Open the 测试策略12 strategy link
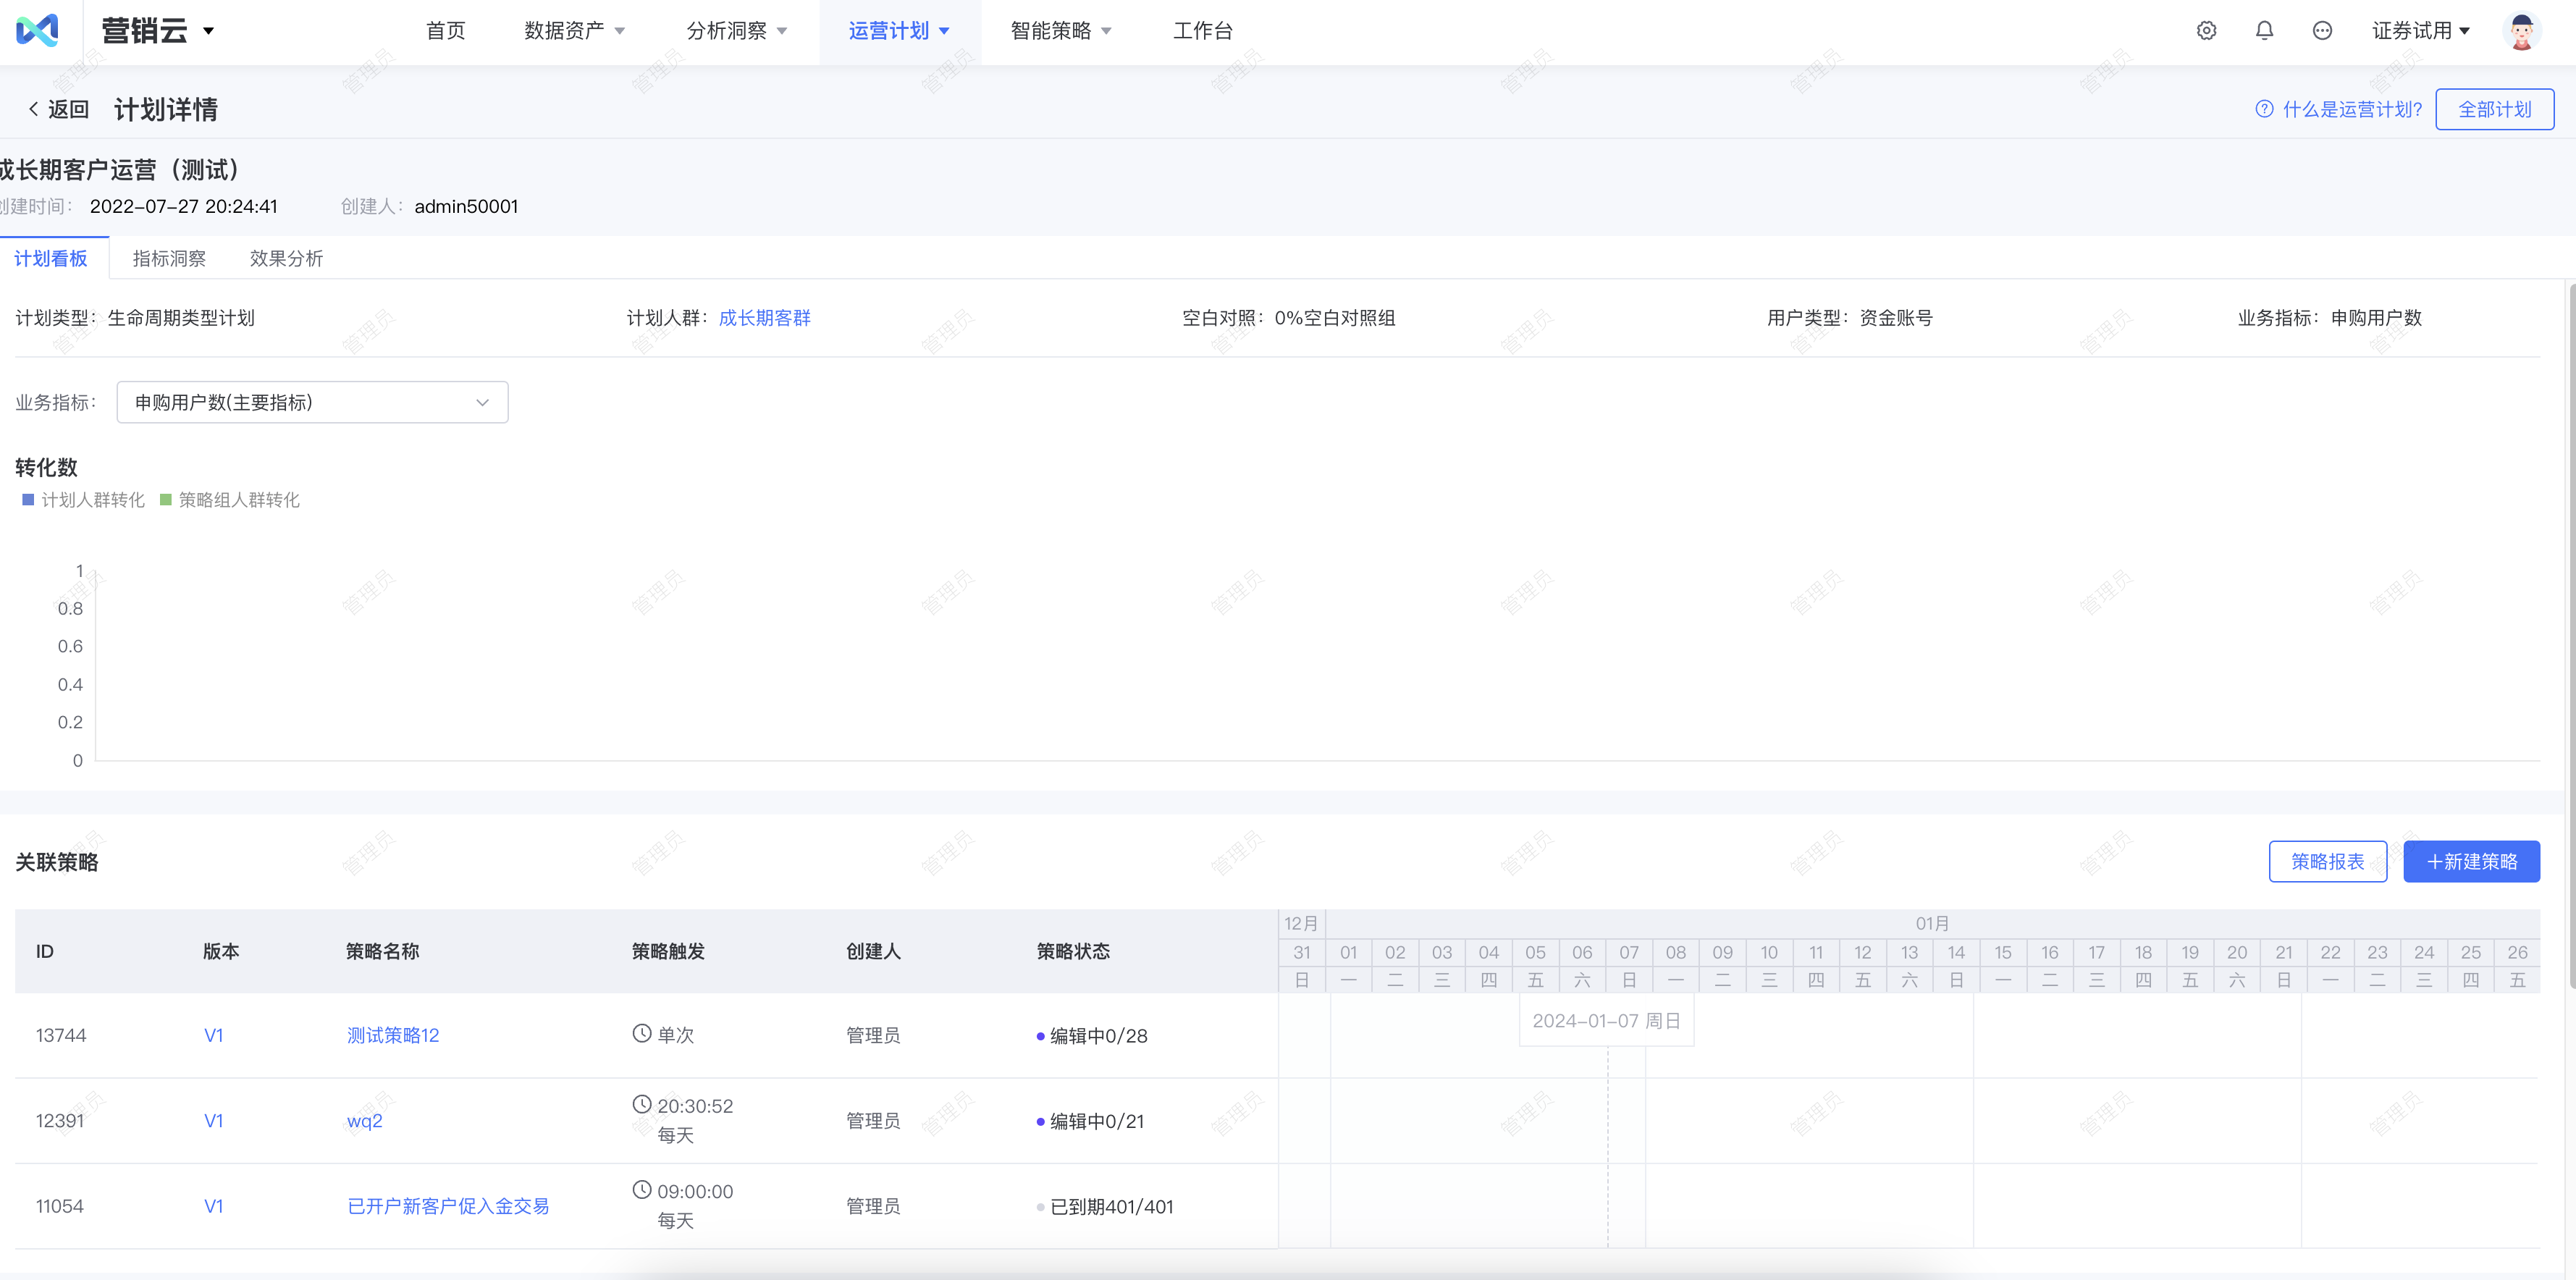Viewport: 2576px width, 1280px height. click(x=393, y=1035)
